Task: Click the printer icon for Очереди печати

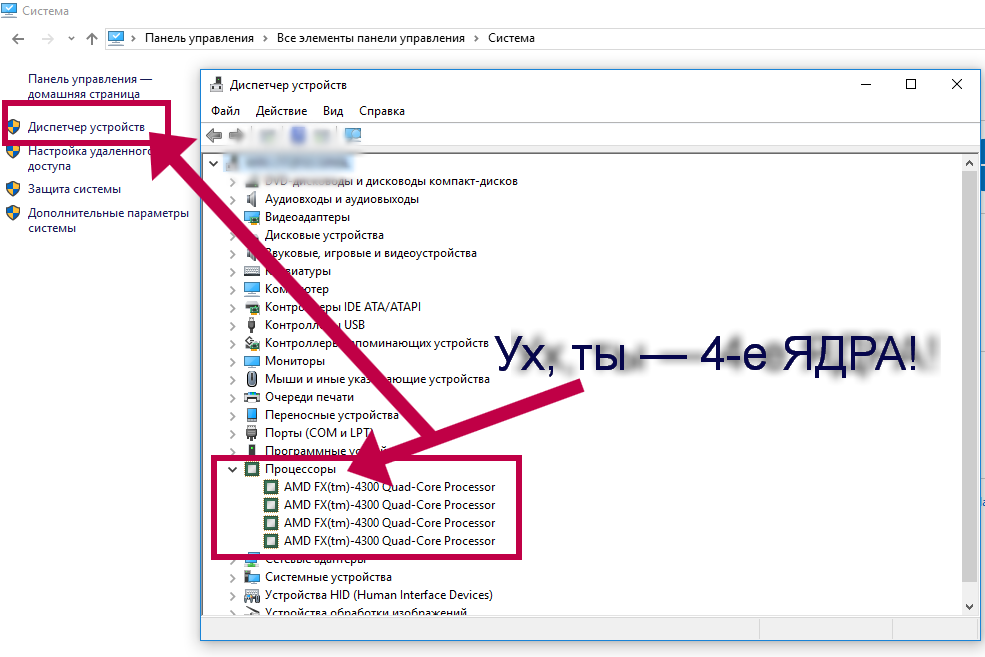Action: pyautogui.click(x=252, y=397)
